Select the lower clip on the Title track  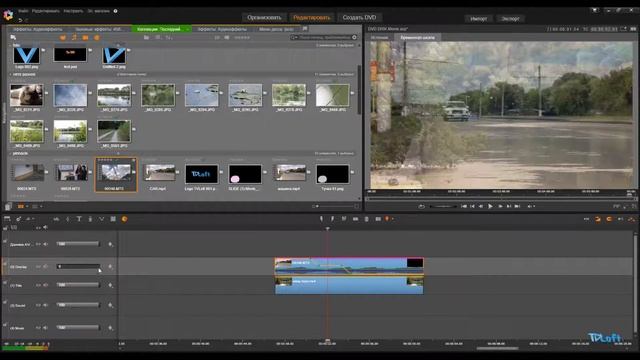point(349,285)
